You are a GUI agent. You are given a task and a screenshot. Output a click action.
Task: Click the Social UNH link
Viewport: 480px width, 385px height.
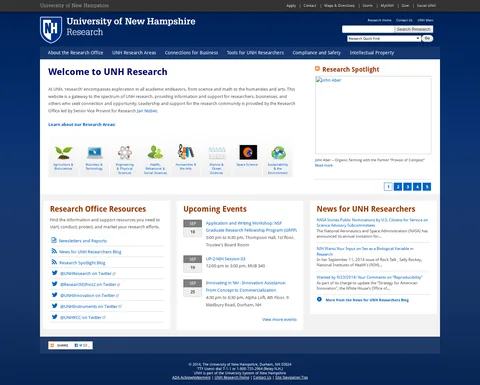pyautogui.click(x=426, y=6)
